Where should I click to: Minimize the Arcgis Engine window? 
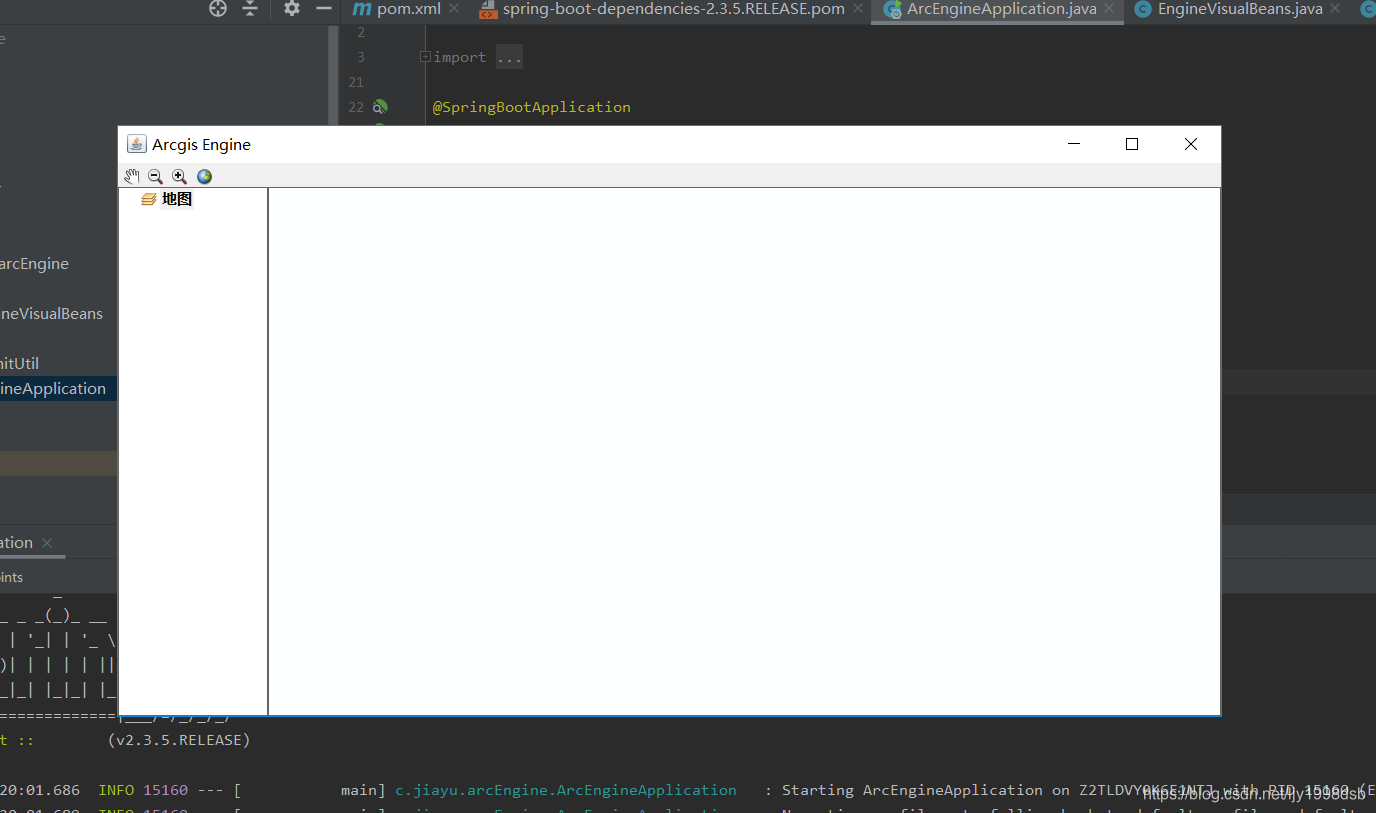coord(1074,144)
